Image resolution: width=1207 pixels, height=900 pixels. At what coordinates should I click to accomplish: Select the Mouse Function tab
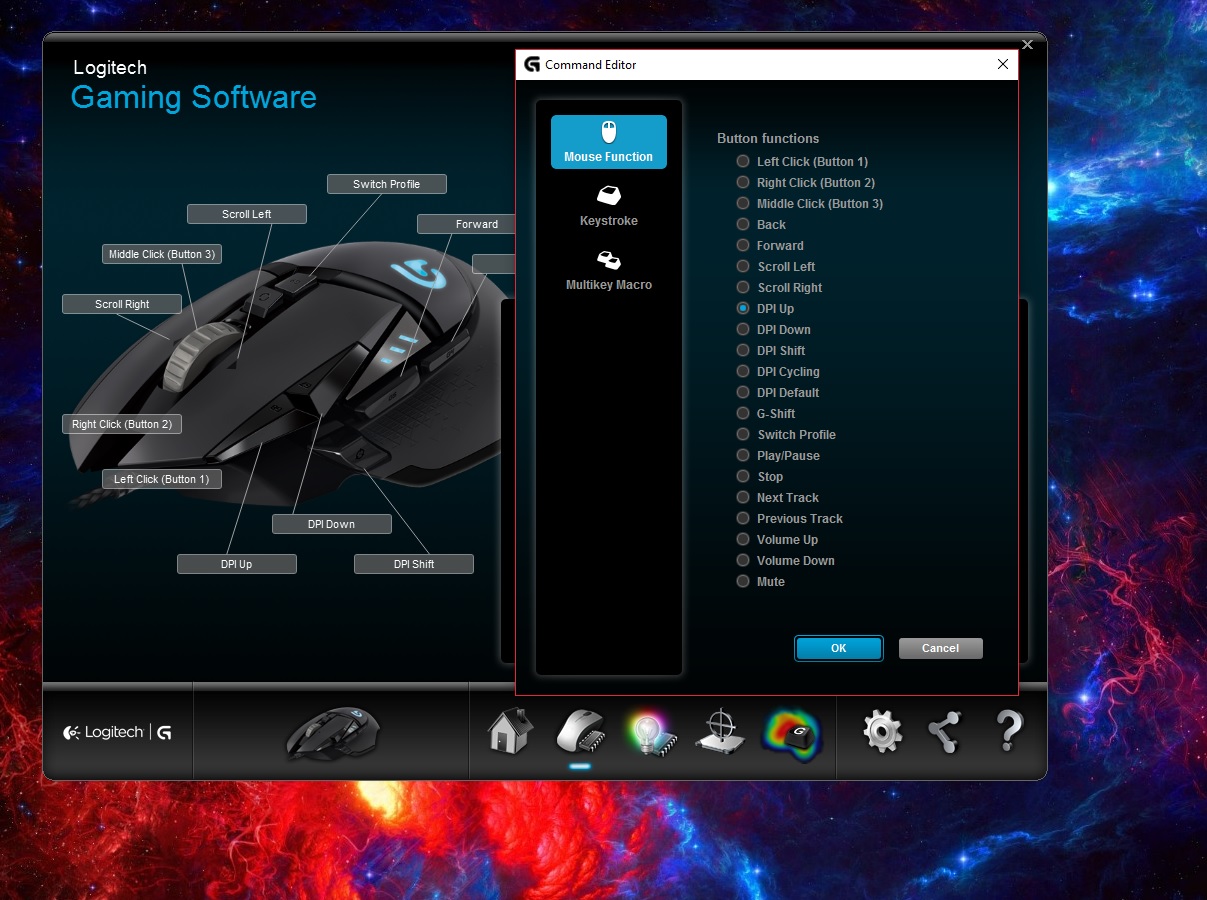click(x=609, y=142)
